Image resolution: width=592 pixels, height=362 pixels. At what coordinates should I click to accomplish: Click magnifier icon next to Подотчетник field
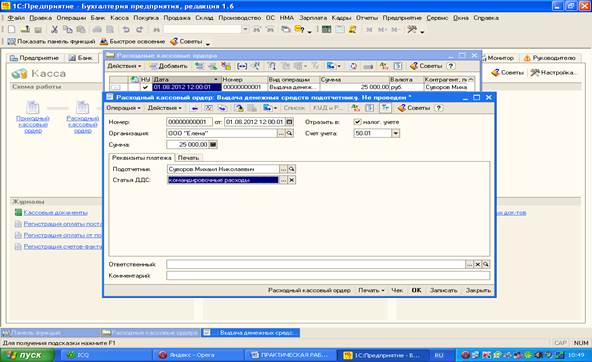[291, 169]
